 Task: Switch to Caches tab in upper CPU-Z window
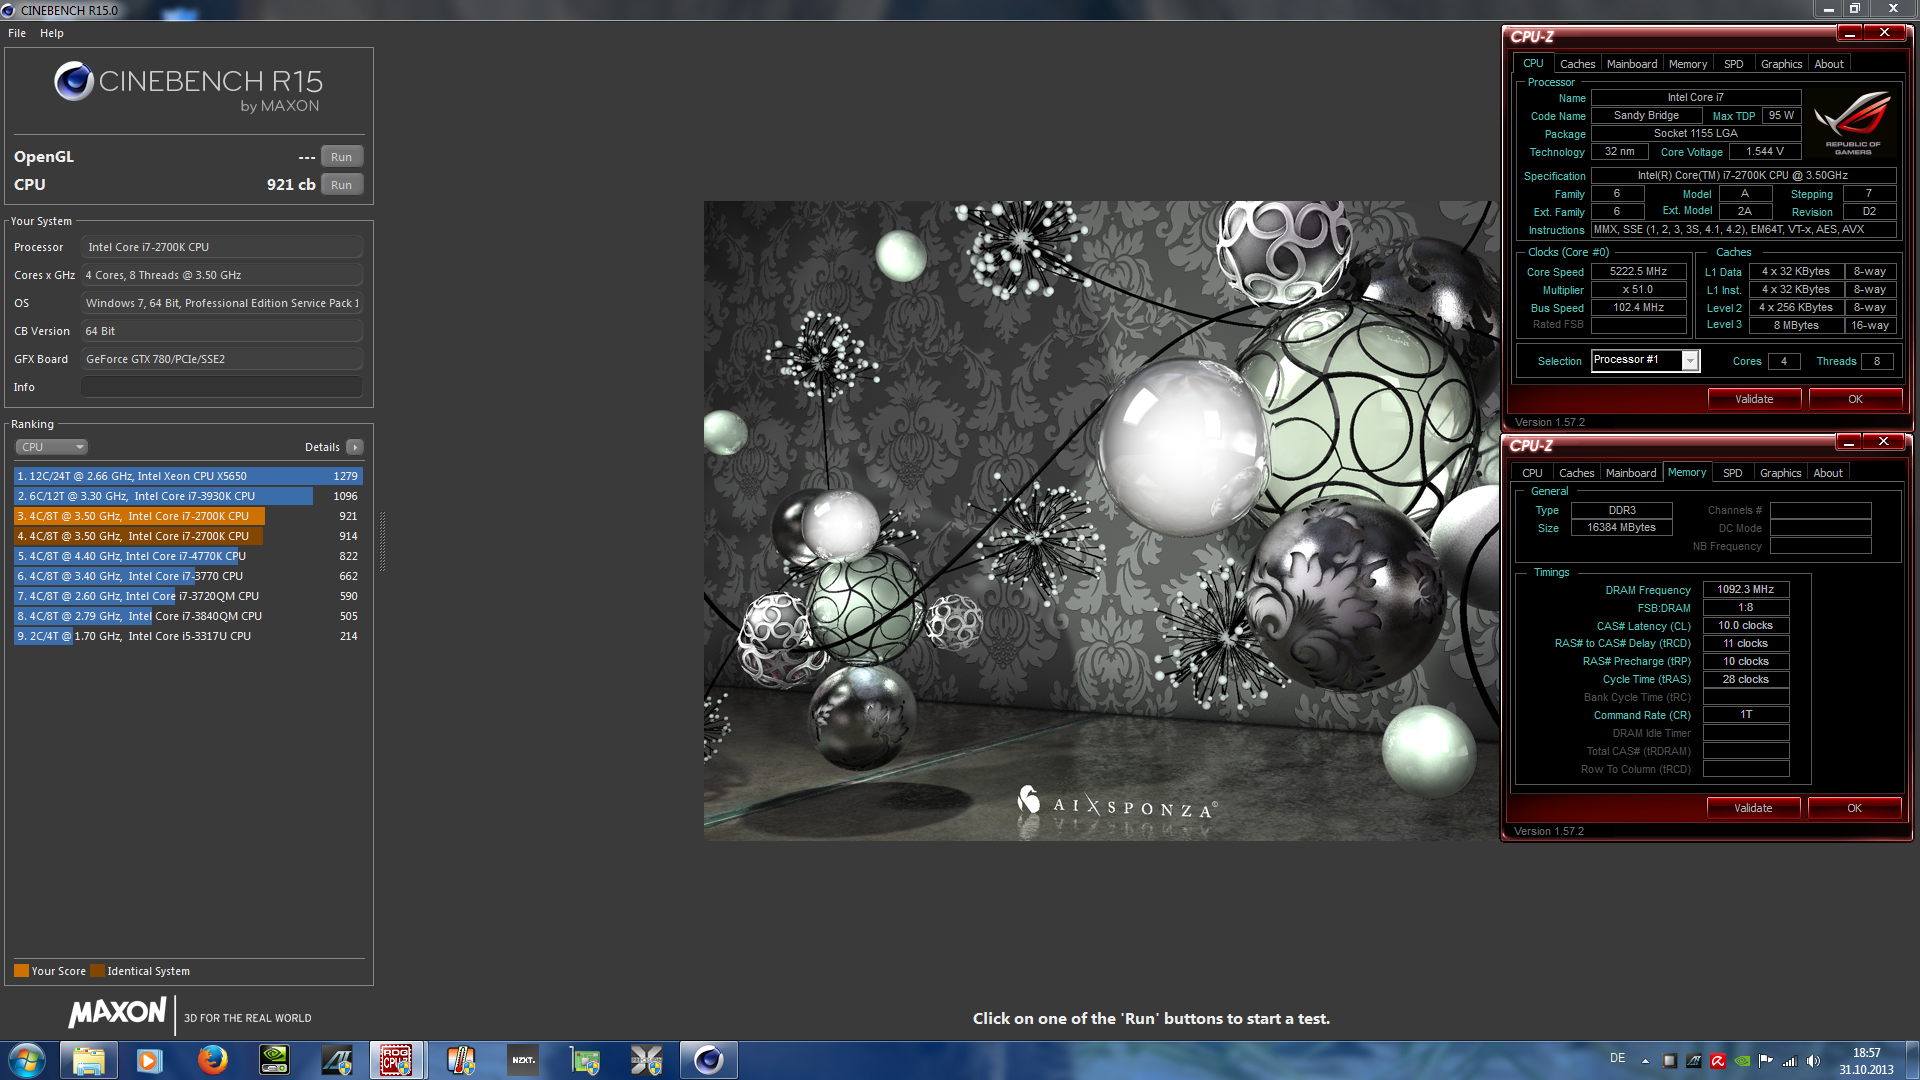pos(1577,64)
